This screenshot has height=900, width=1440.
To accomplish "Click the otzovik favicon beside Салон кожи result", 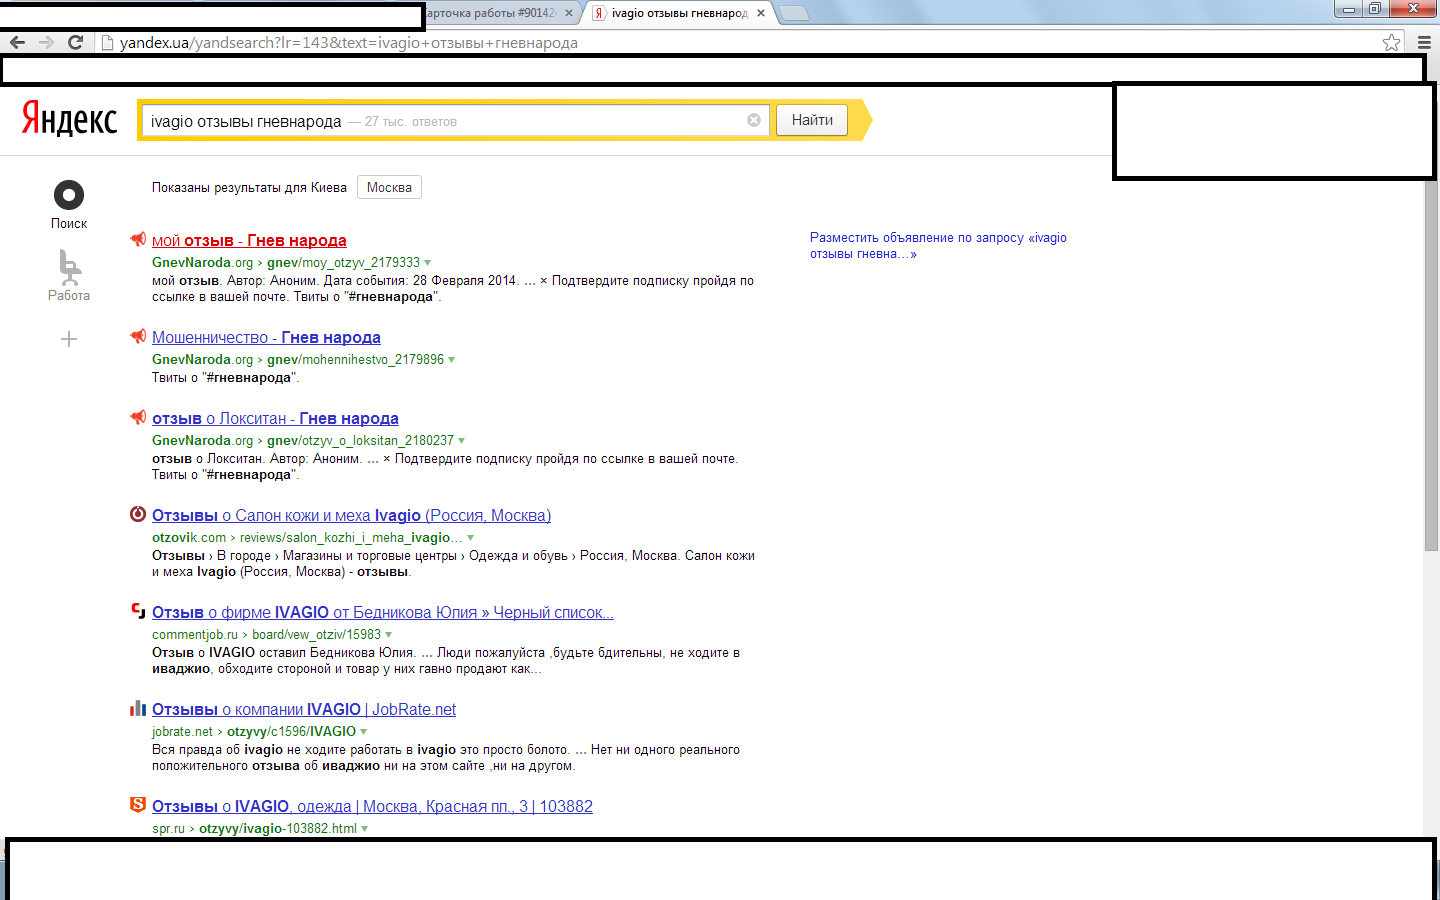I will coord(138,514).
